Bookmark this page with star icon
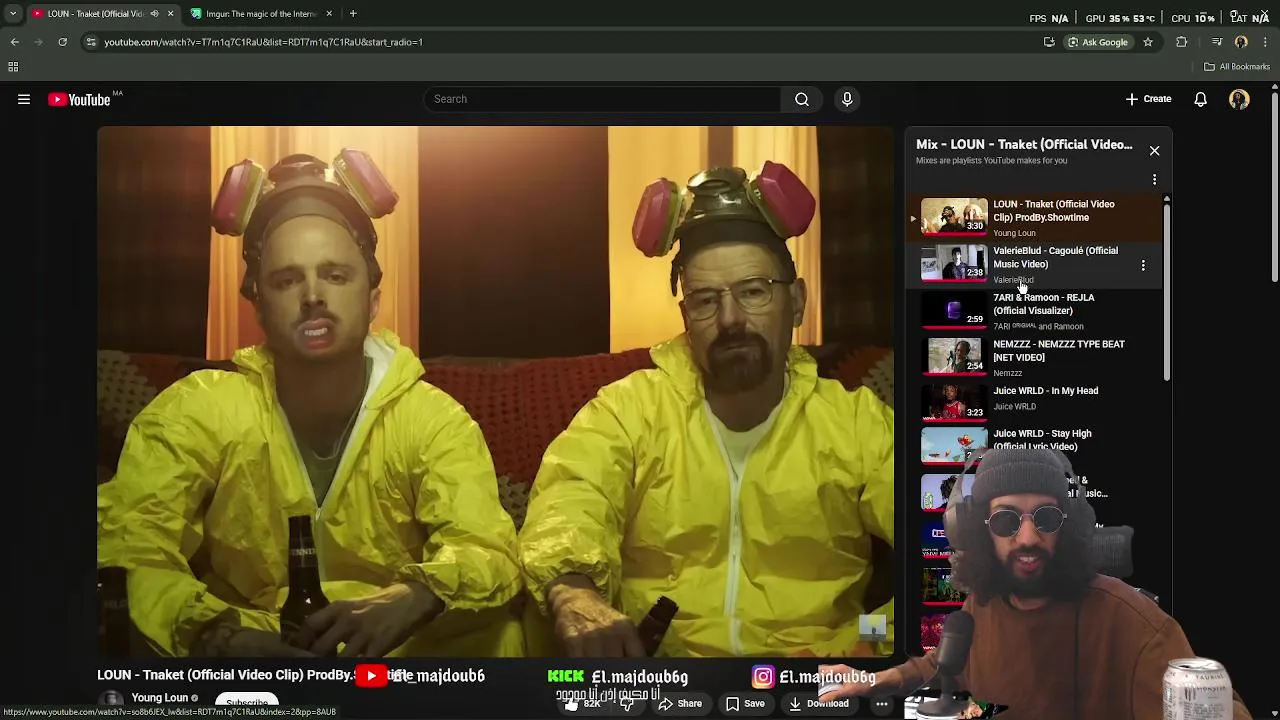 point(1148,42)
